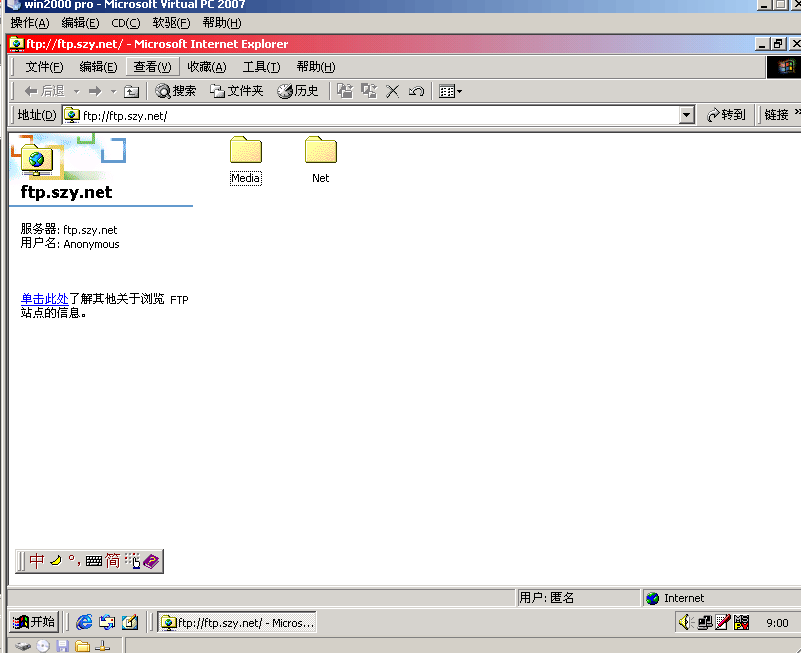Screen dimensions: 801x653
Task: Click the Go (转到) button
Action: (726, 115)
